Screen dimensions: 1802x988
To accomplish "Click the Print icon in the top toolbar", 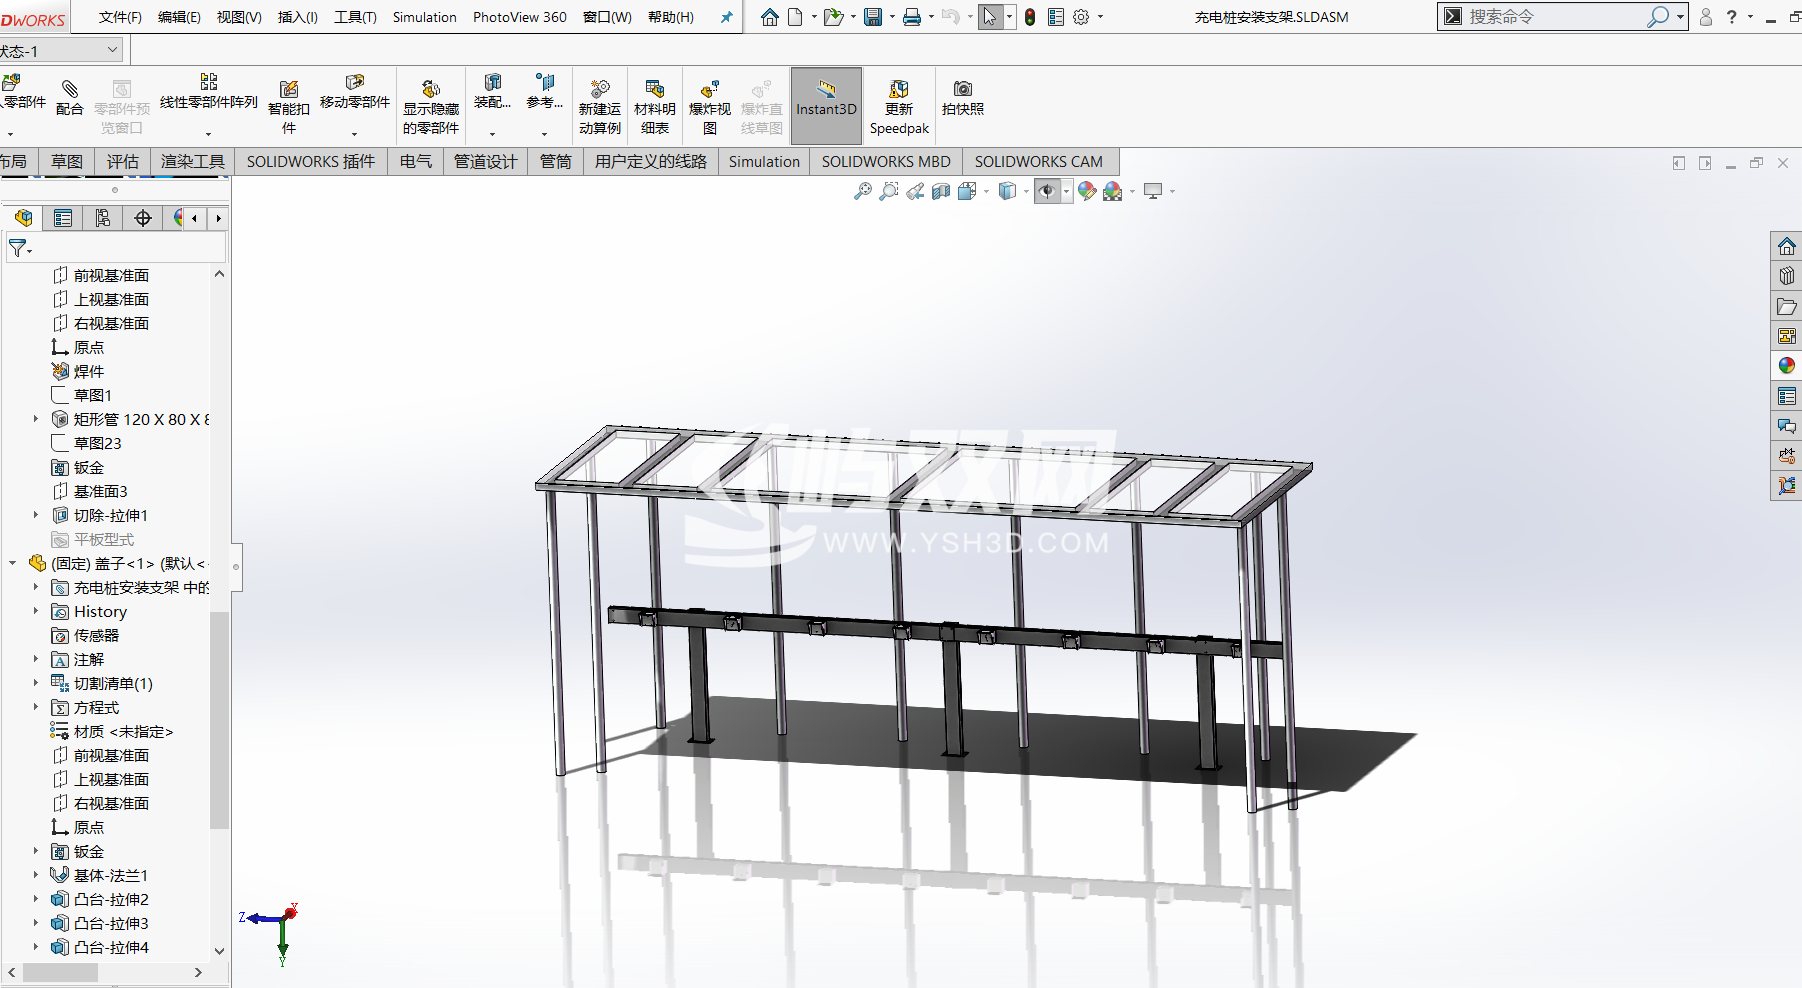I will [x=912, y=17].
